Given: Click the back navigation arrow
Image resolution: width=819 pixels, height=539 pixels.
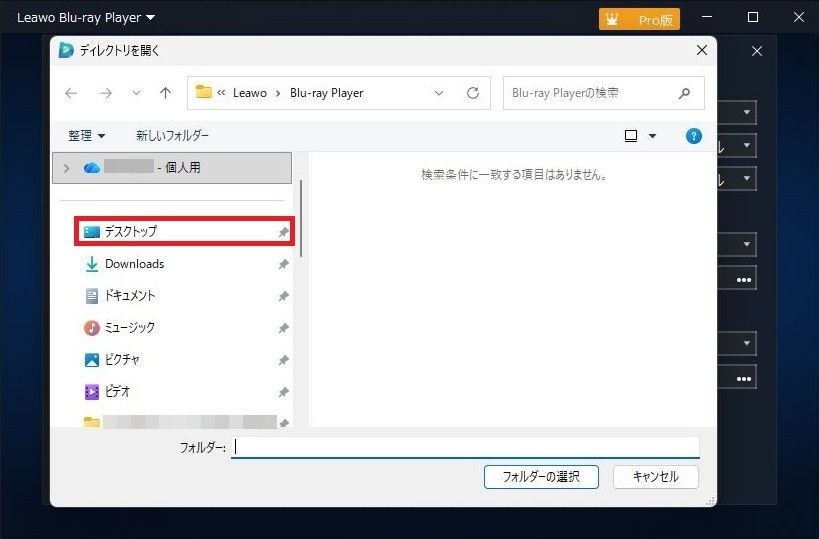Looking at the screenshot, I should tap(71, 93).
